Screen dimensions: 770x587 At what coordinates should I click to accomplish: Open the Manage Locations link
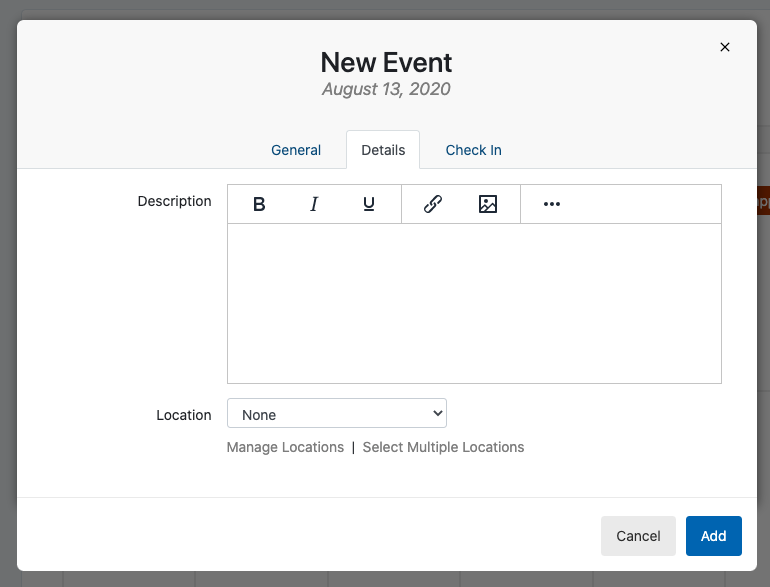pos(285,447)
